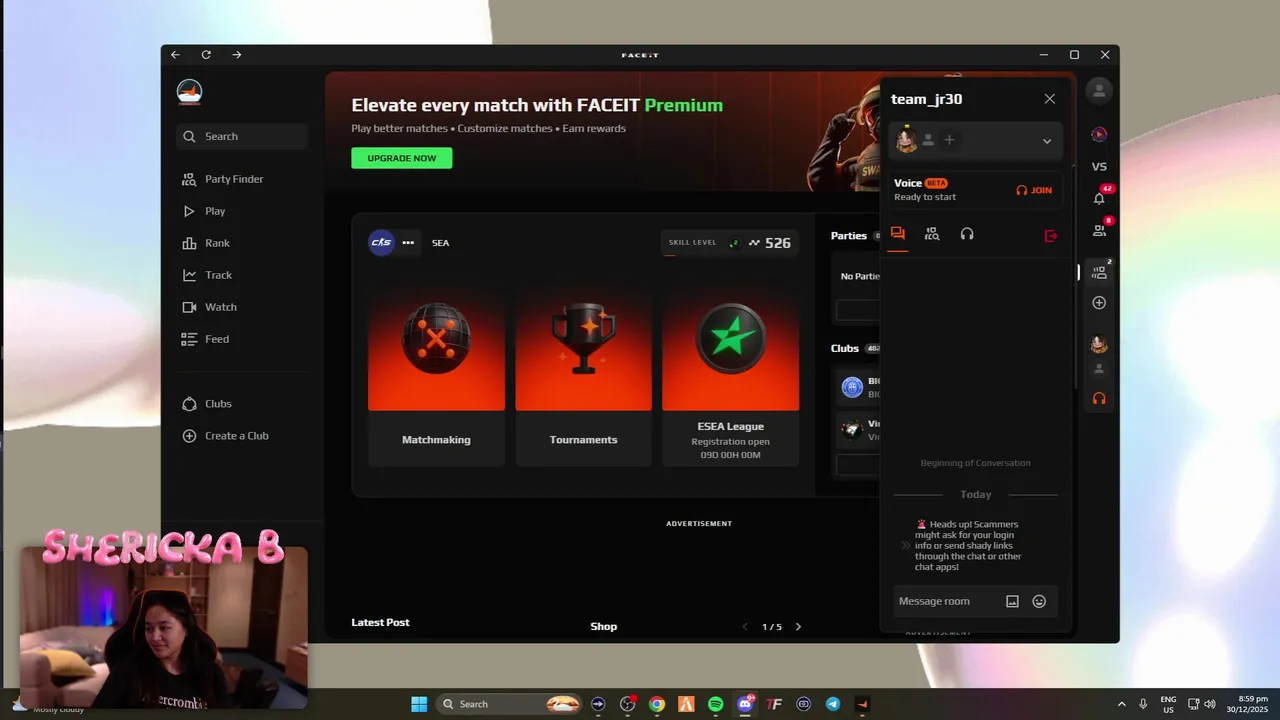
Task: Open the FACEIT home logo
Action: point(189,92)
